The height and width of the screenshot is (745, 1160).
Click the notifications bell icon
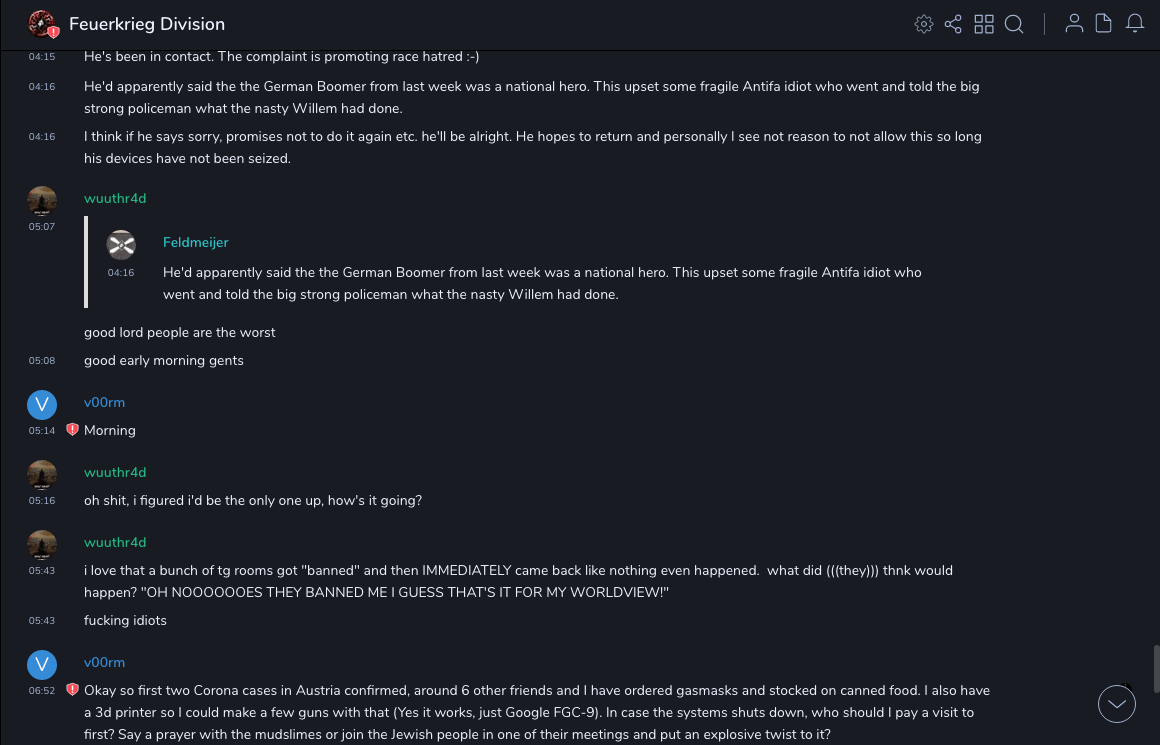click(1135, 24)
